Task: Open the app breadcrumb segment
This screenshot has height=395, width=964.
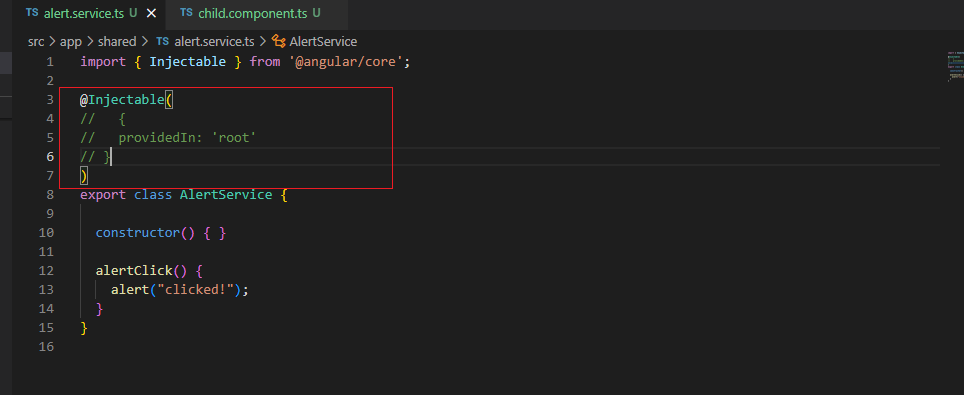Action: click(x=71, y=42)
